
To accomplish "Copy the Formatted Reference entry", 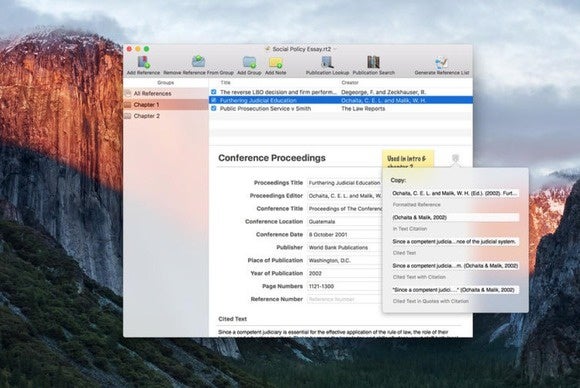I will tap(455, 193).
